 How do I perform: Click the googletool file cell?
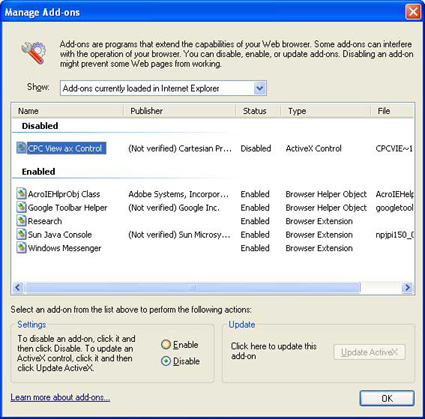(395, 208)
